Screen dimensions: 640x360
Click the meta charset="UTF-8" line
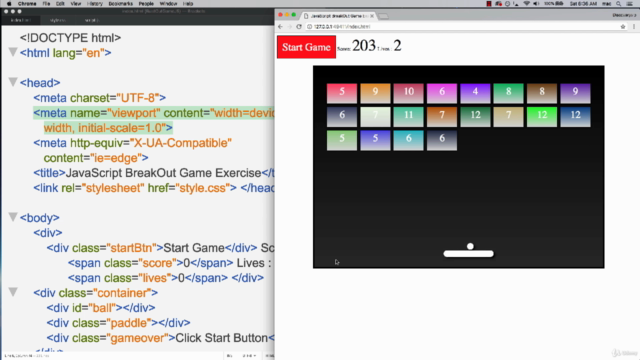(100, 98)
